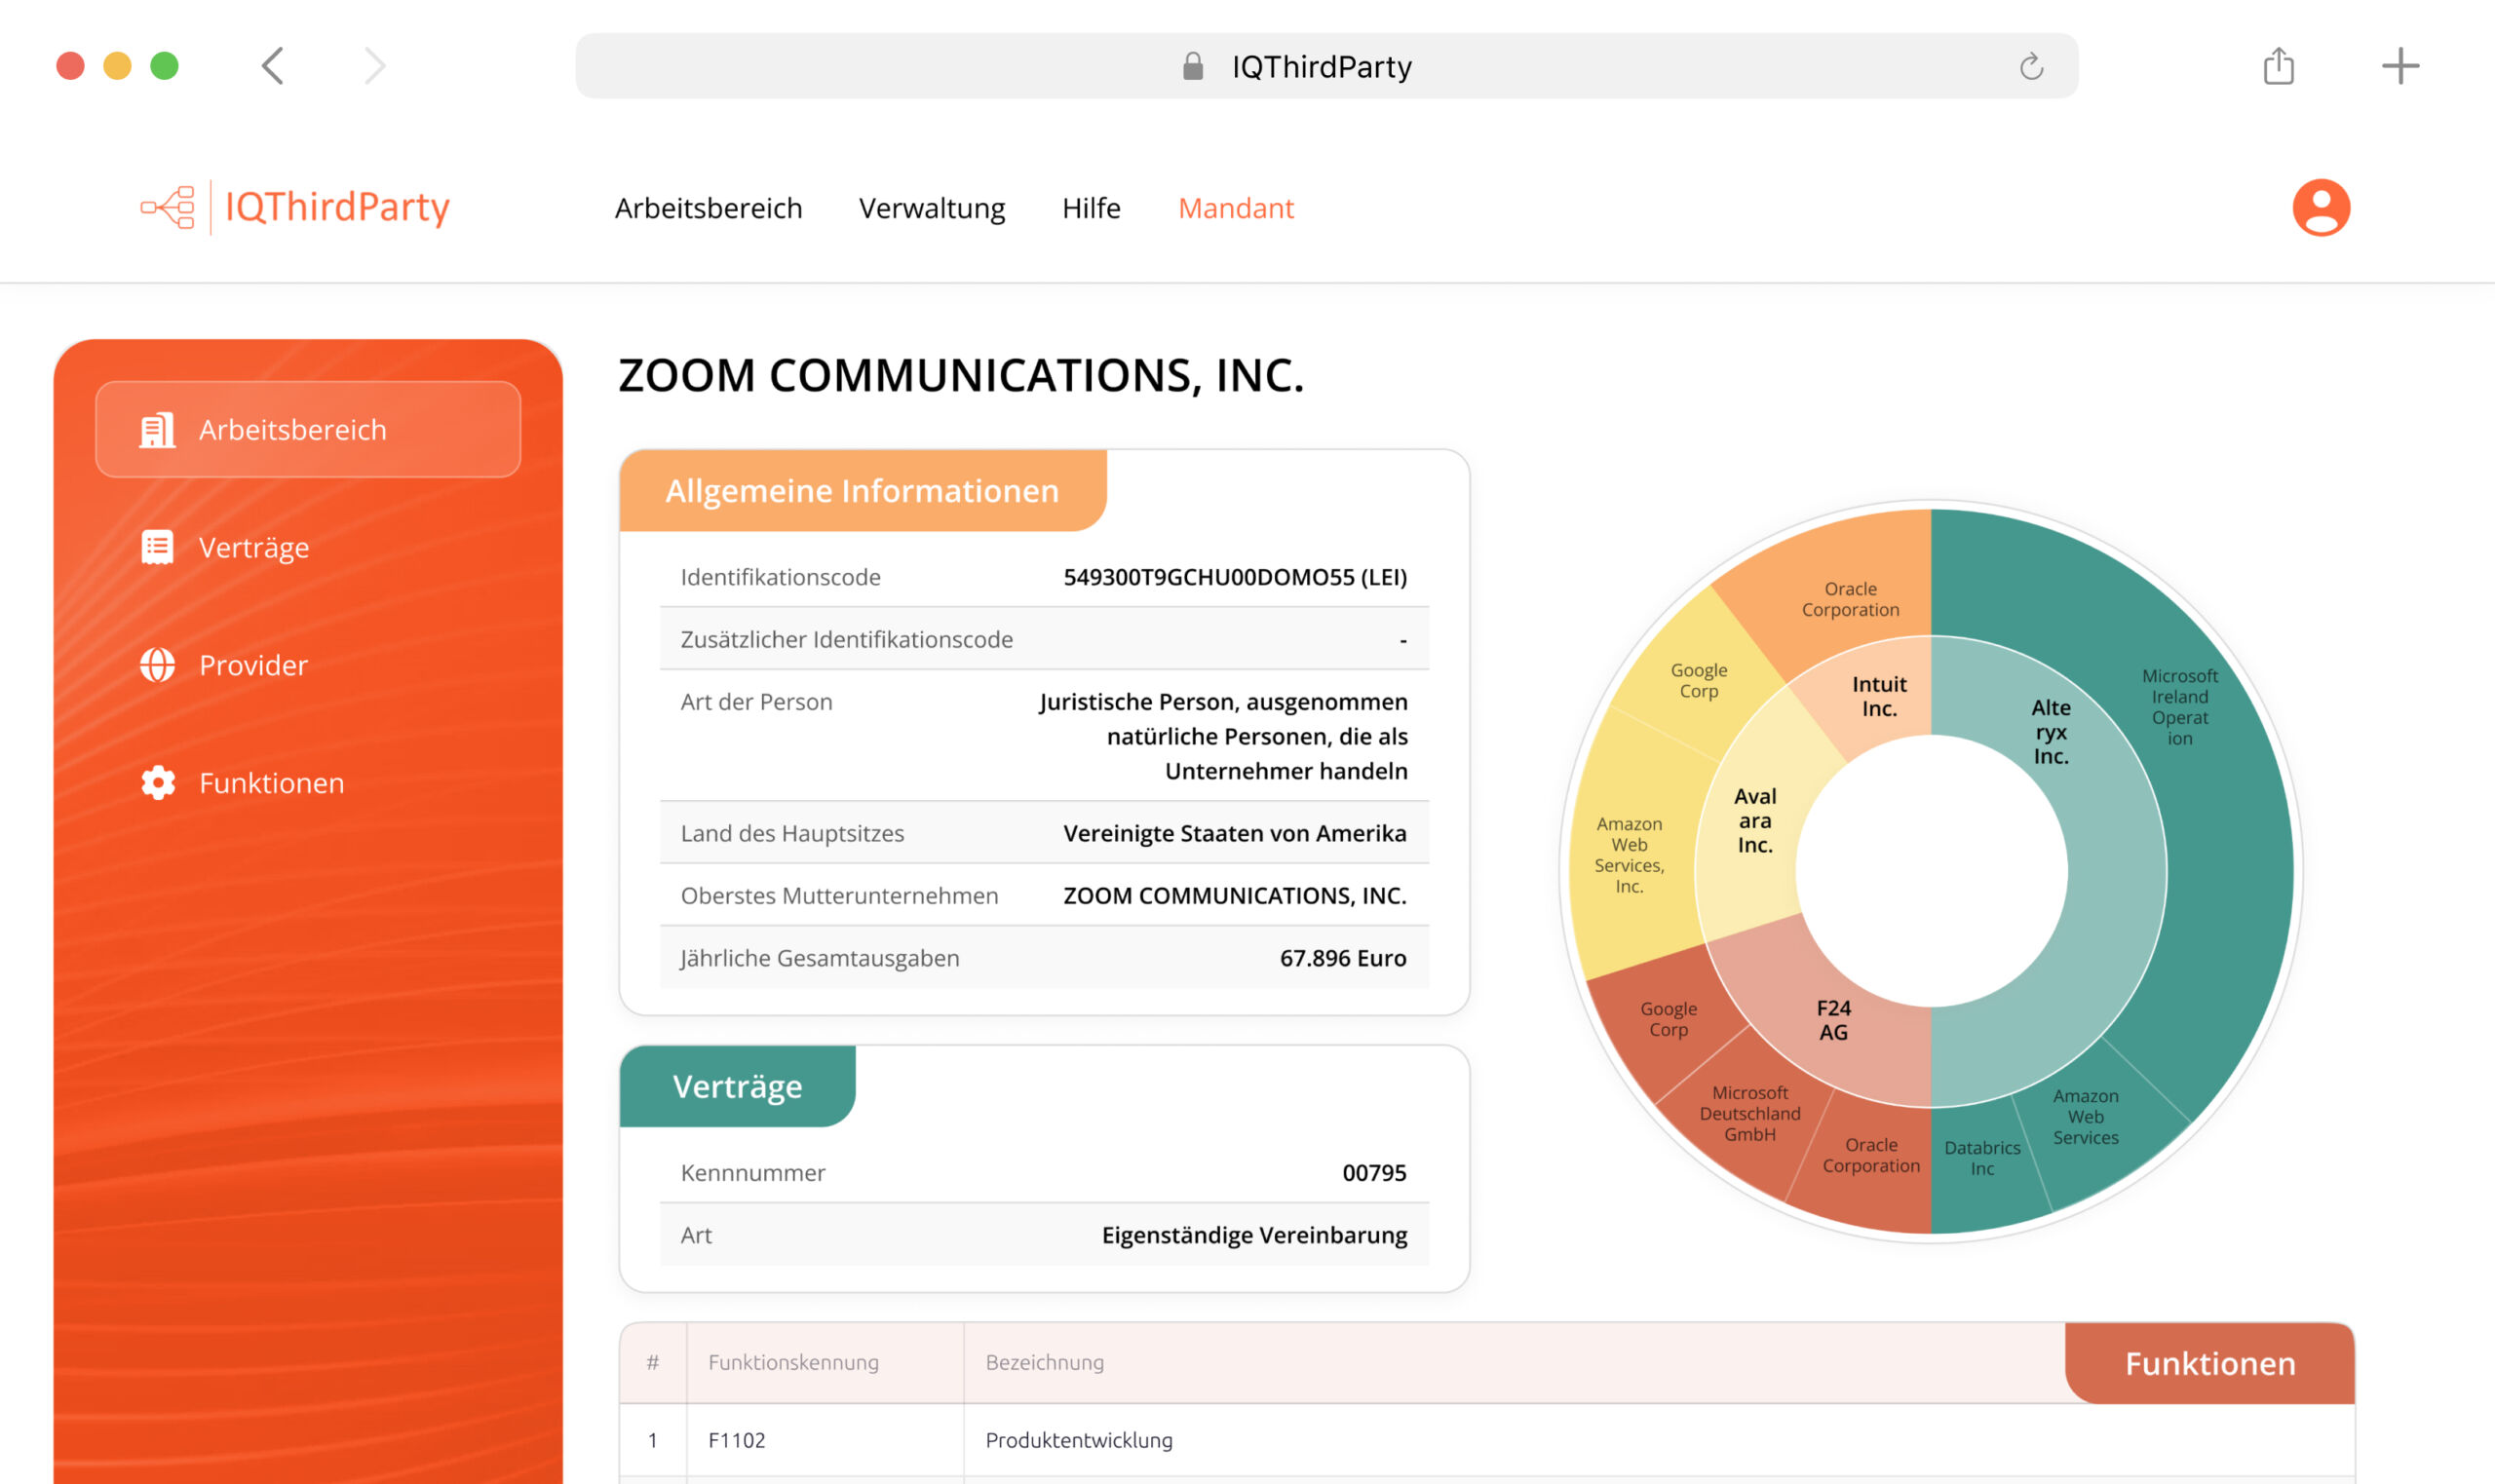Click the Verträge list icon in sidebar
2495x1484 pixels.
pos(157,547)
